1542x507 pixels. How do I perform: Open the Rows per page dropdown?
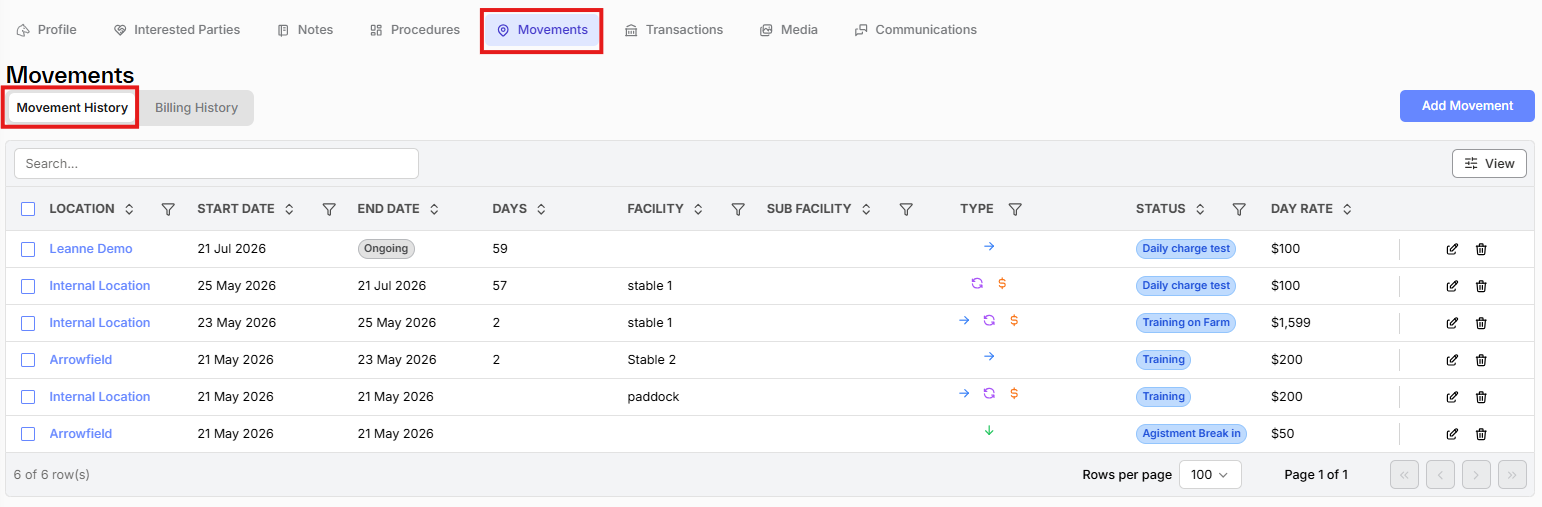1210,474
